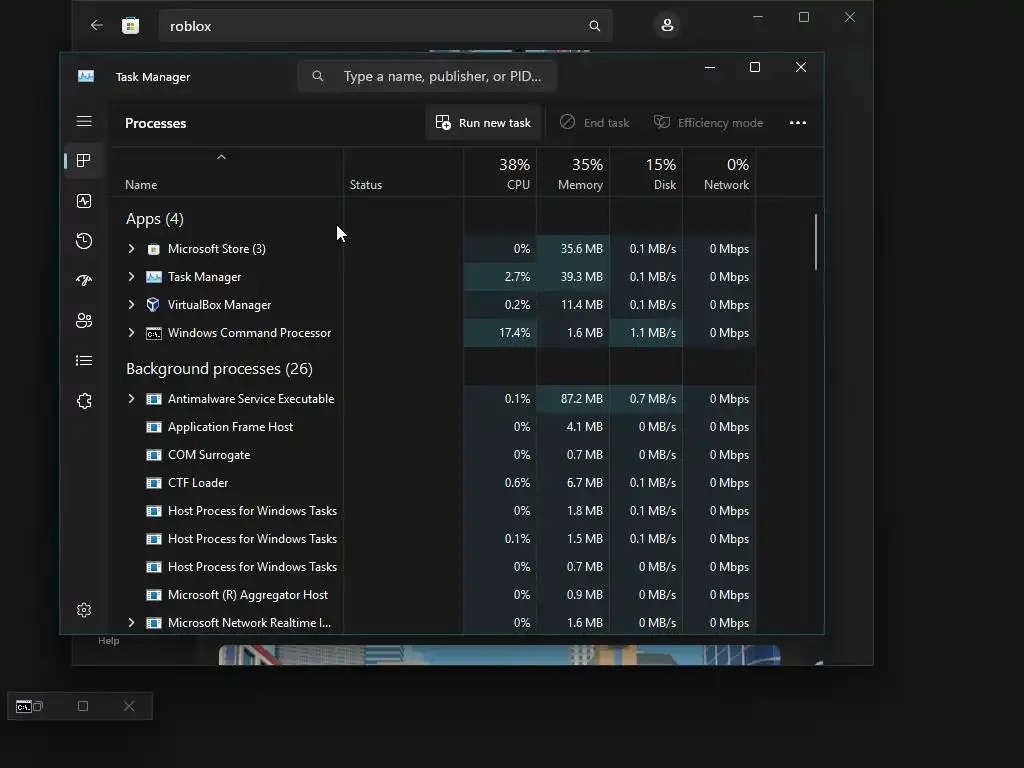Click the Task Manager app logo icon
The width and height of the screenshot is (1024, 768).
point(86,76)
